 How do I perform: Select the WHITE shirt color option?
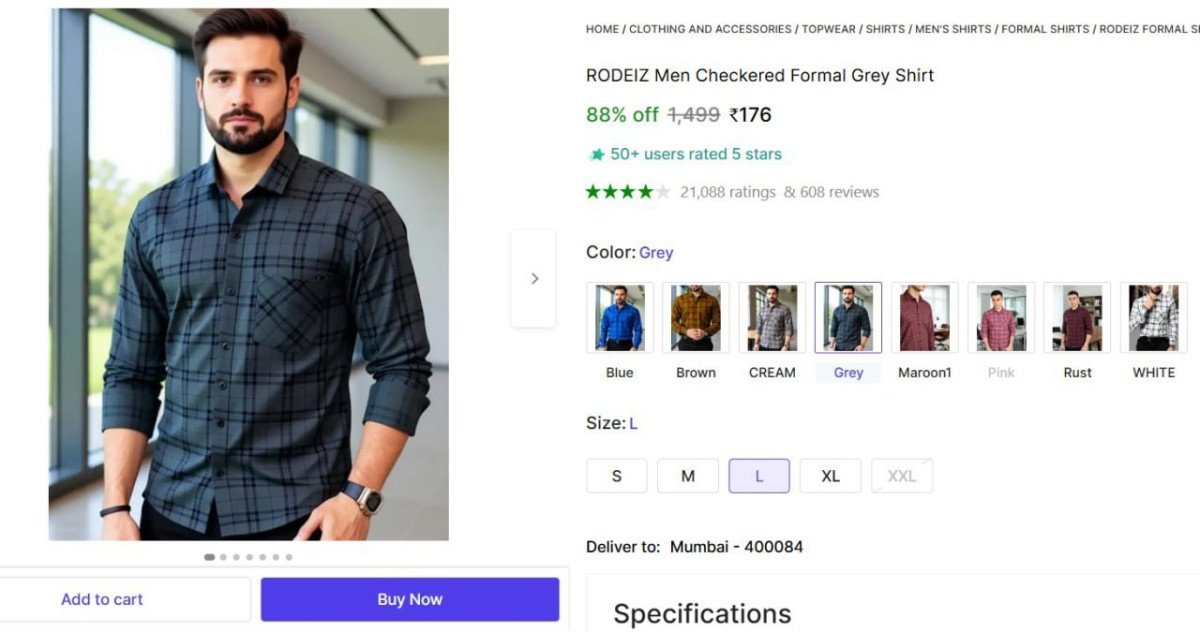1153,316
